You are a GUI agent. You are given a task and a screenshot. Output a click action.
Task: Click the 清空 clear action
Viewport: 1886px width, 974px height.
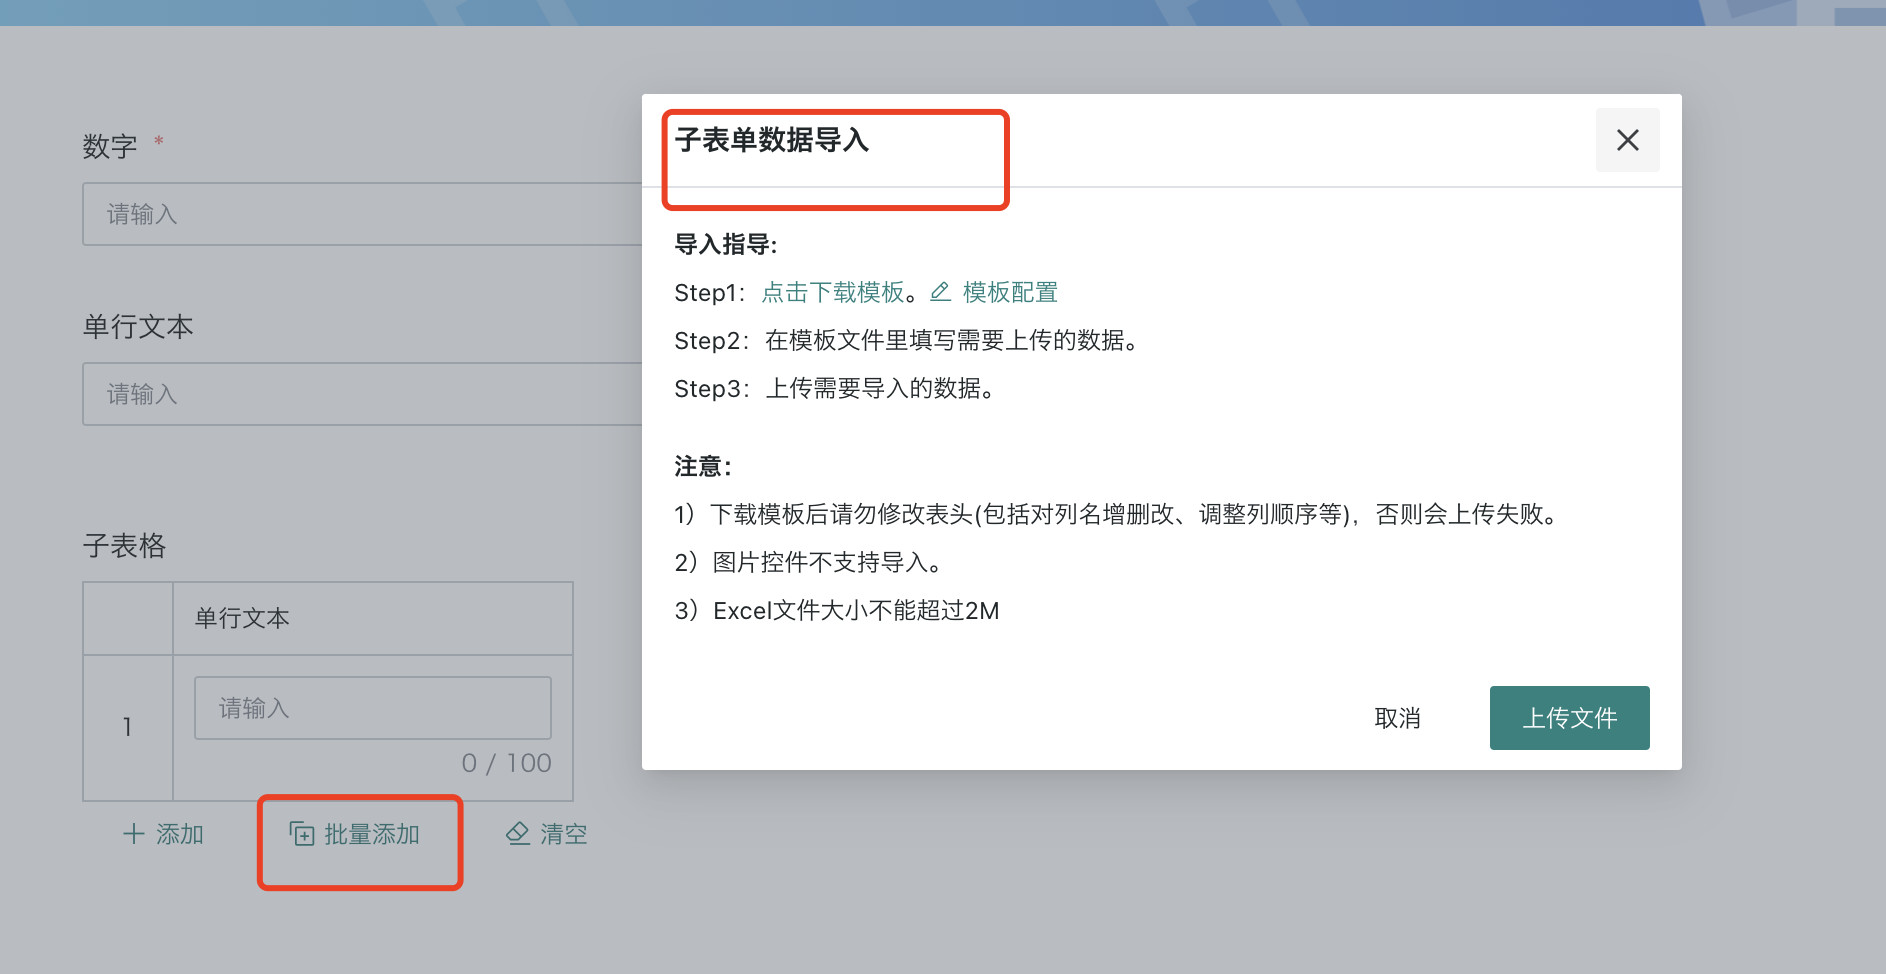pyautogui.click(x=562, y=834)
